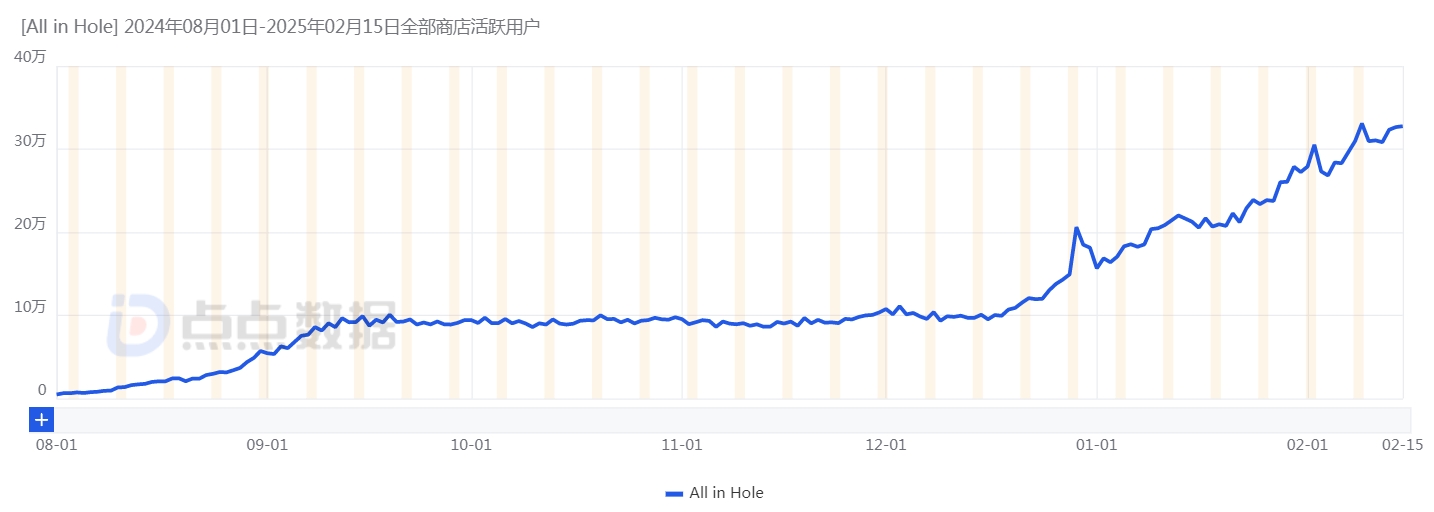Click the blue plus icon below chart
Image resolution: width=1434 pixels, height=512 pixels.
pyautogui.click(x=41, y=420)
